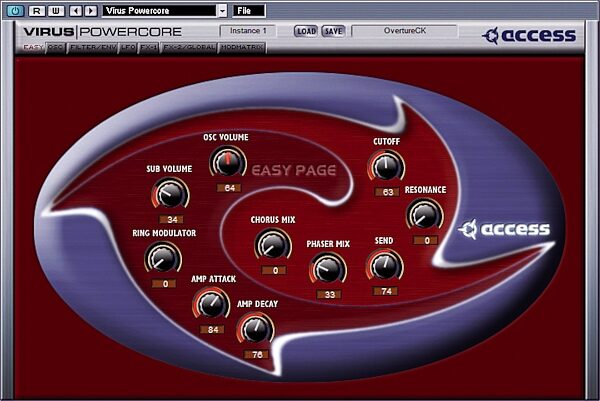
Task: Click the SUB VOLUME knob
Action: coord(170,194)
